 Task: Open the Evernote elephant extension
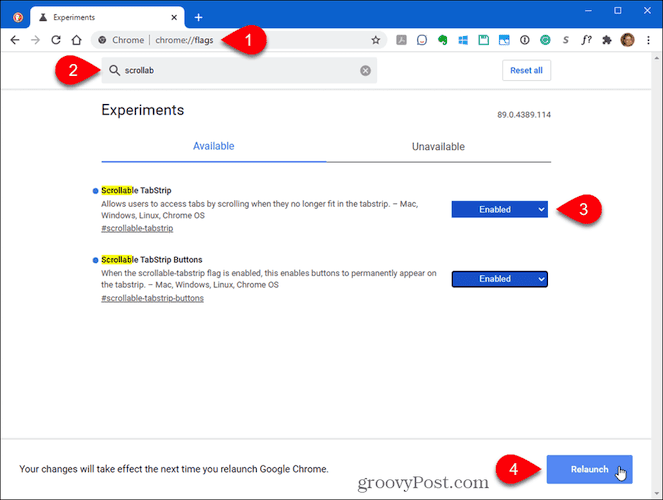[x=442, y=40]
